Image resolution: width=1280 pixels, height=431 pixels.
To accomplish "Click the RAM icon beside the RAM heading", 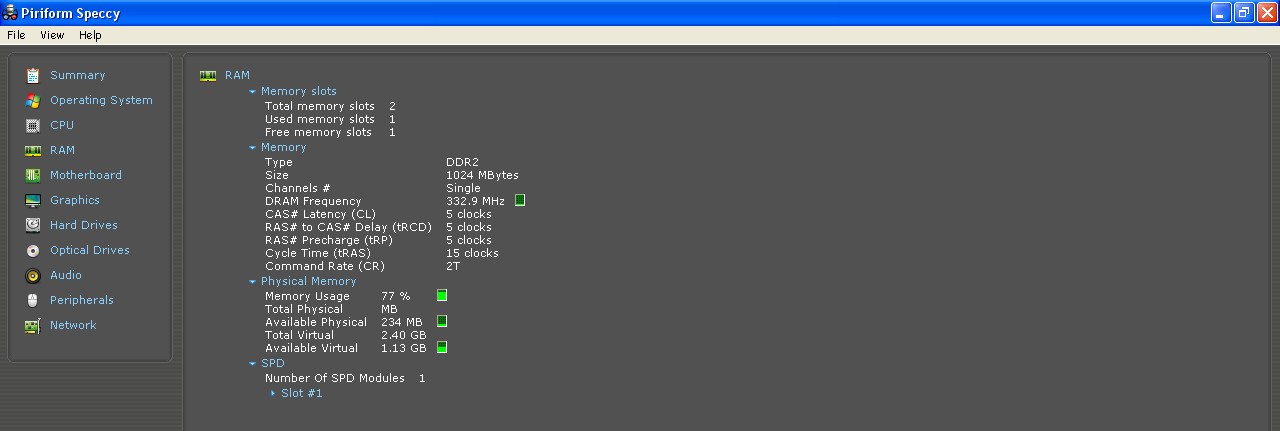I will pyautogui.click(x=208, y=75).
